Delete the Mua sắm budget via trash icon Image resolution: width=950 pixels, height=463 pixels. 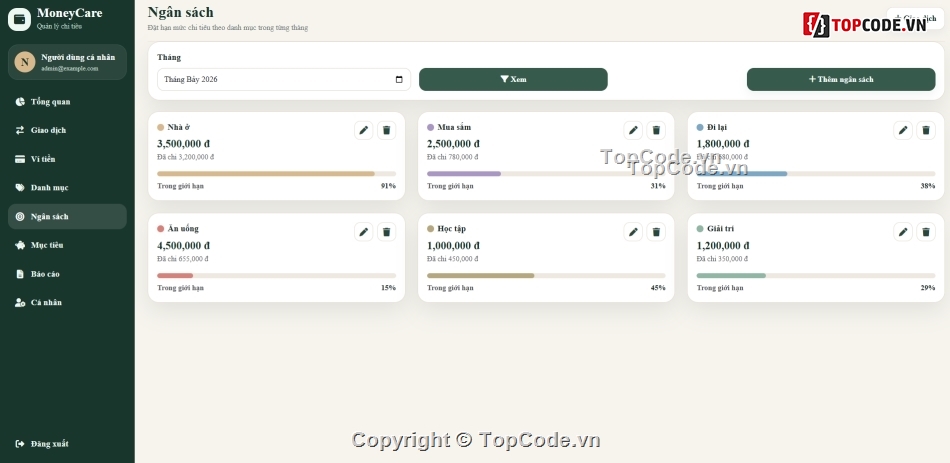pyautogui.click(x=656, y=130)
